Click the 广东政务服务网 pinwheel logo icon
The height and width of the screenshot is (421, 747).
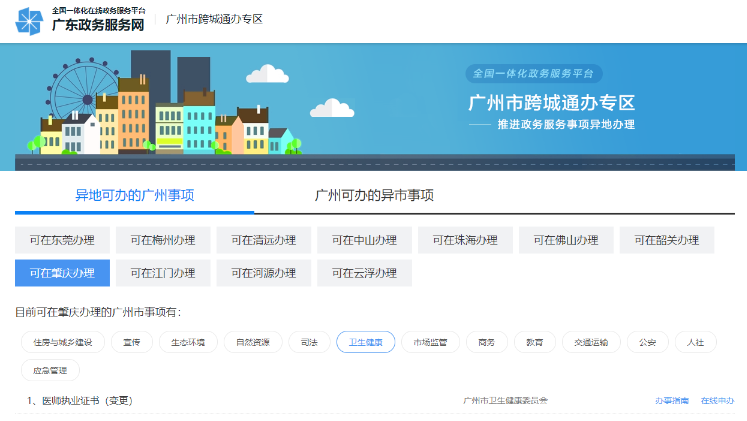point(29,21)
